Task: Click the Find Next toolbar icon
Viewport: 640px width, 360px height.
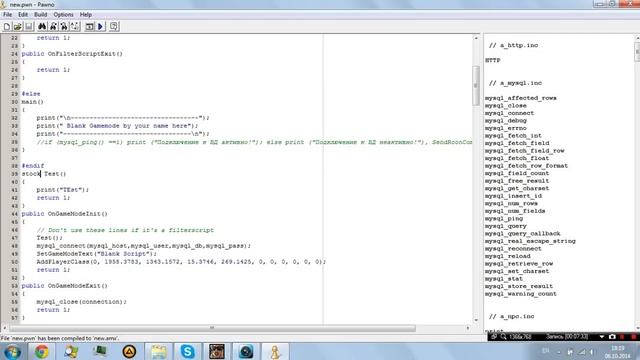Action: (53, 27)
